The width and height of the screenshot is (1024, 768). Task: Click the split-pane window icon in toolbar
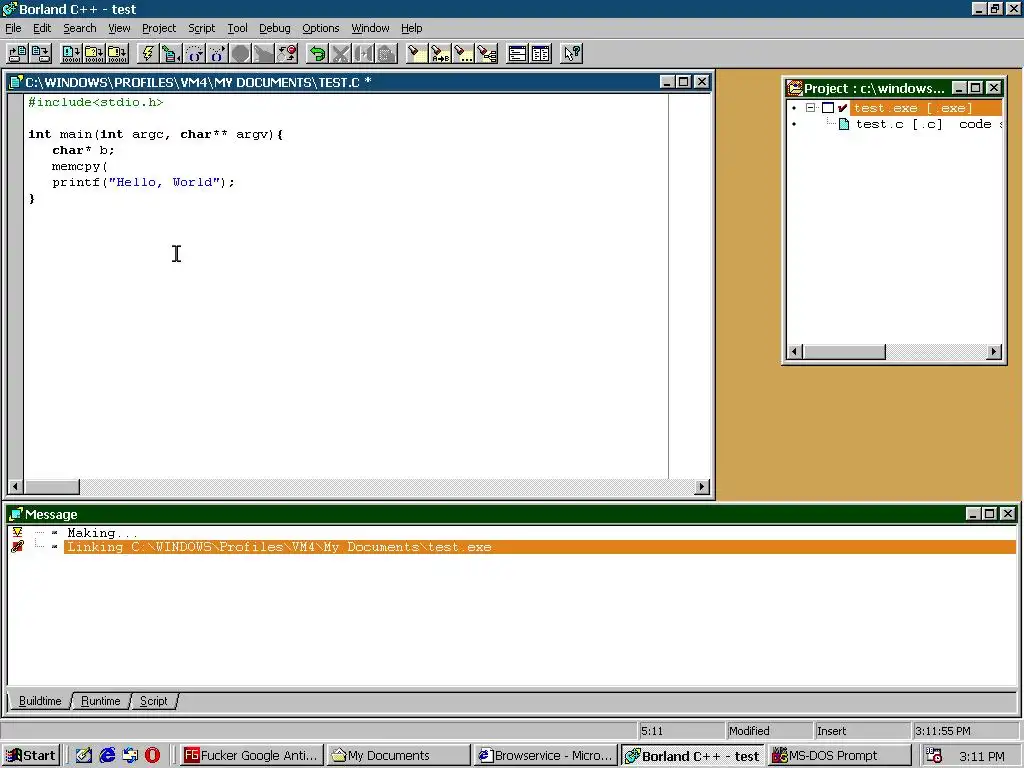(541, 54)
